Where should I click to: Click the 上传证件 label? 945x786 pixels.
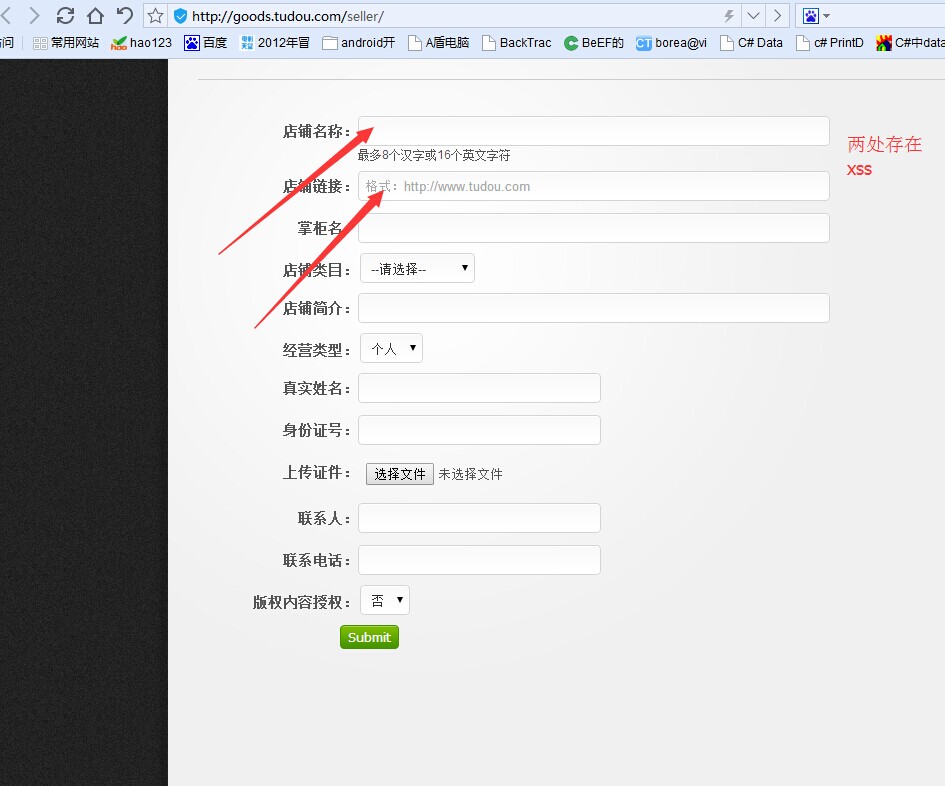(x=316, y=473)
